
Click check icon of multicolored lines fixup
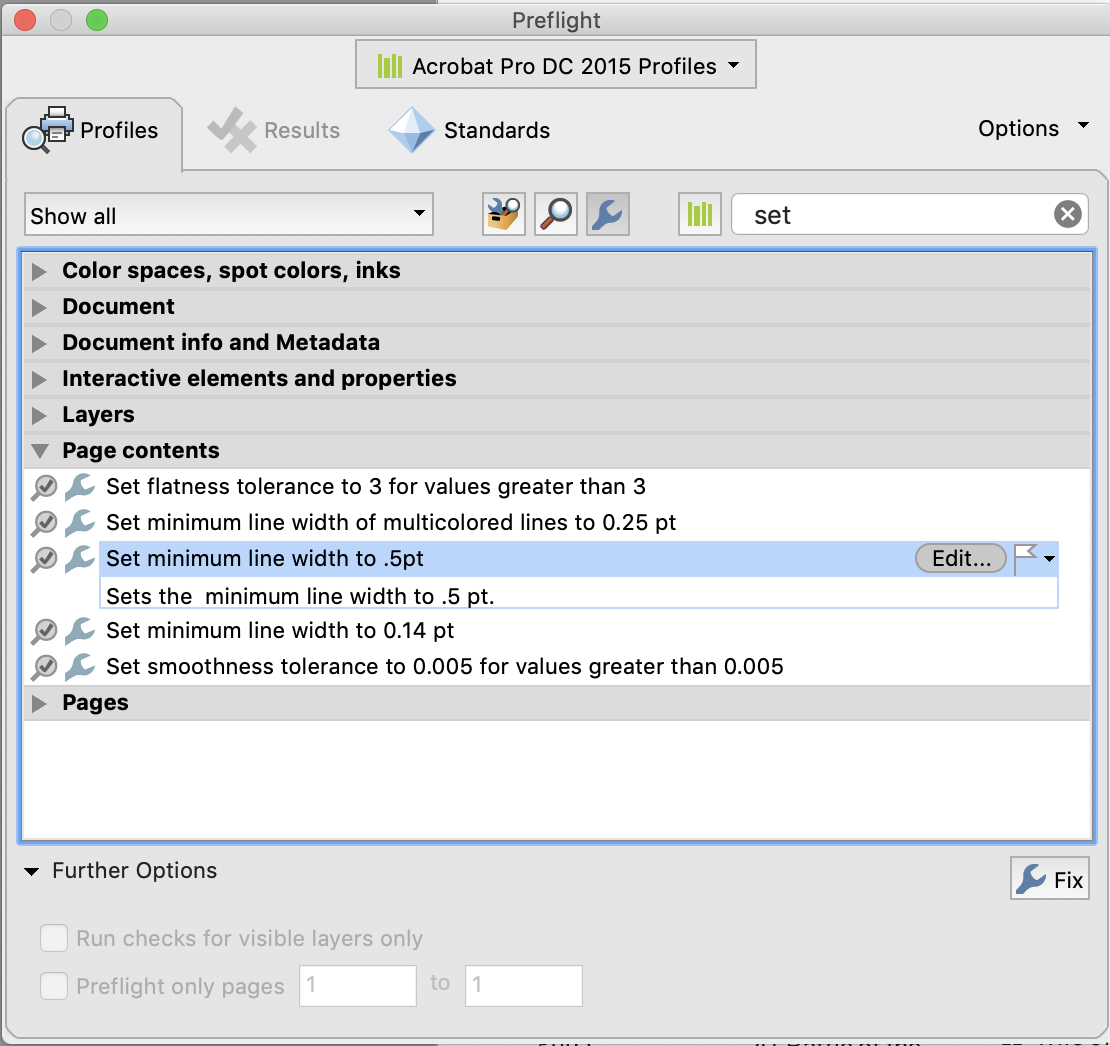[x=44, y=523]
